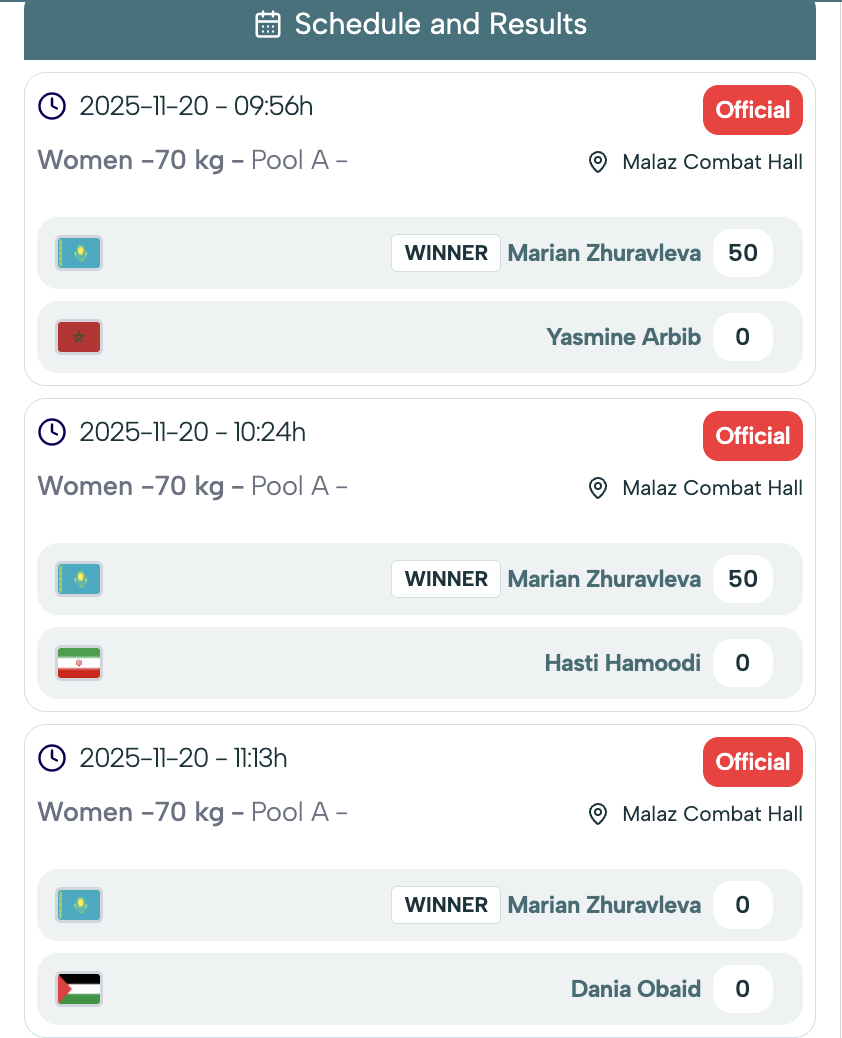Click Marian Zhuravleva's score of 50 at 10:24h

tap(743, 579)
